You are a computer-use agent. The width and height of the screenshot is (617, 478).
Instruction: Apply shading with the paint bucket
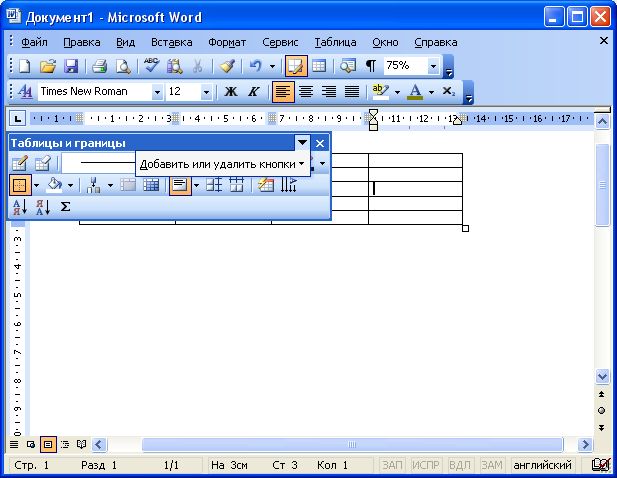pyautogui.click(x=54, y=185)
